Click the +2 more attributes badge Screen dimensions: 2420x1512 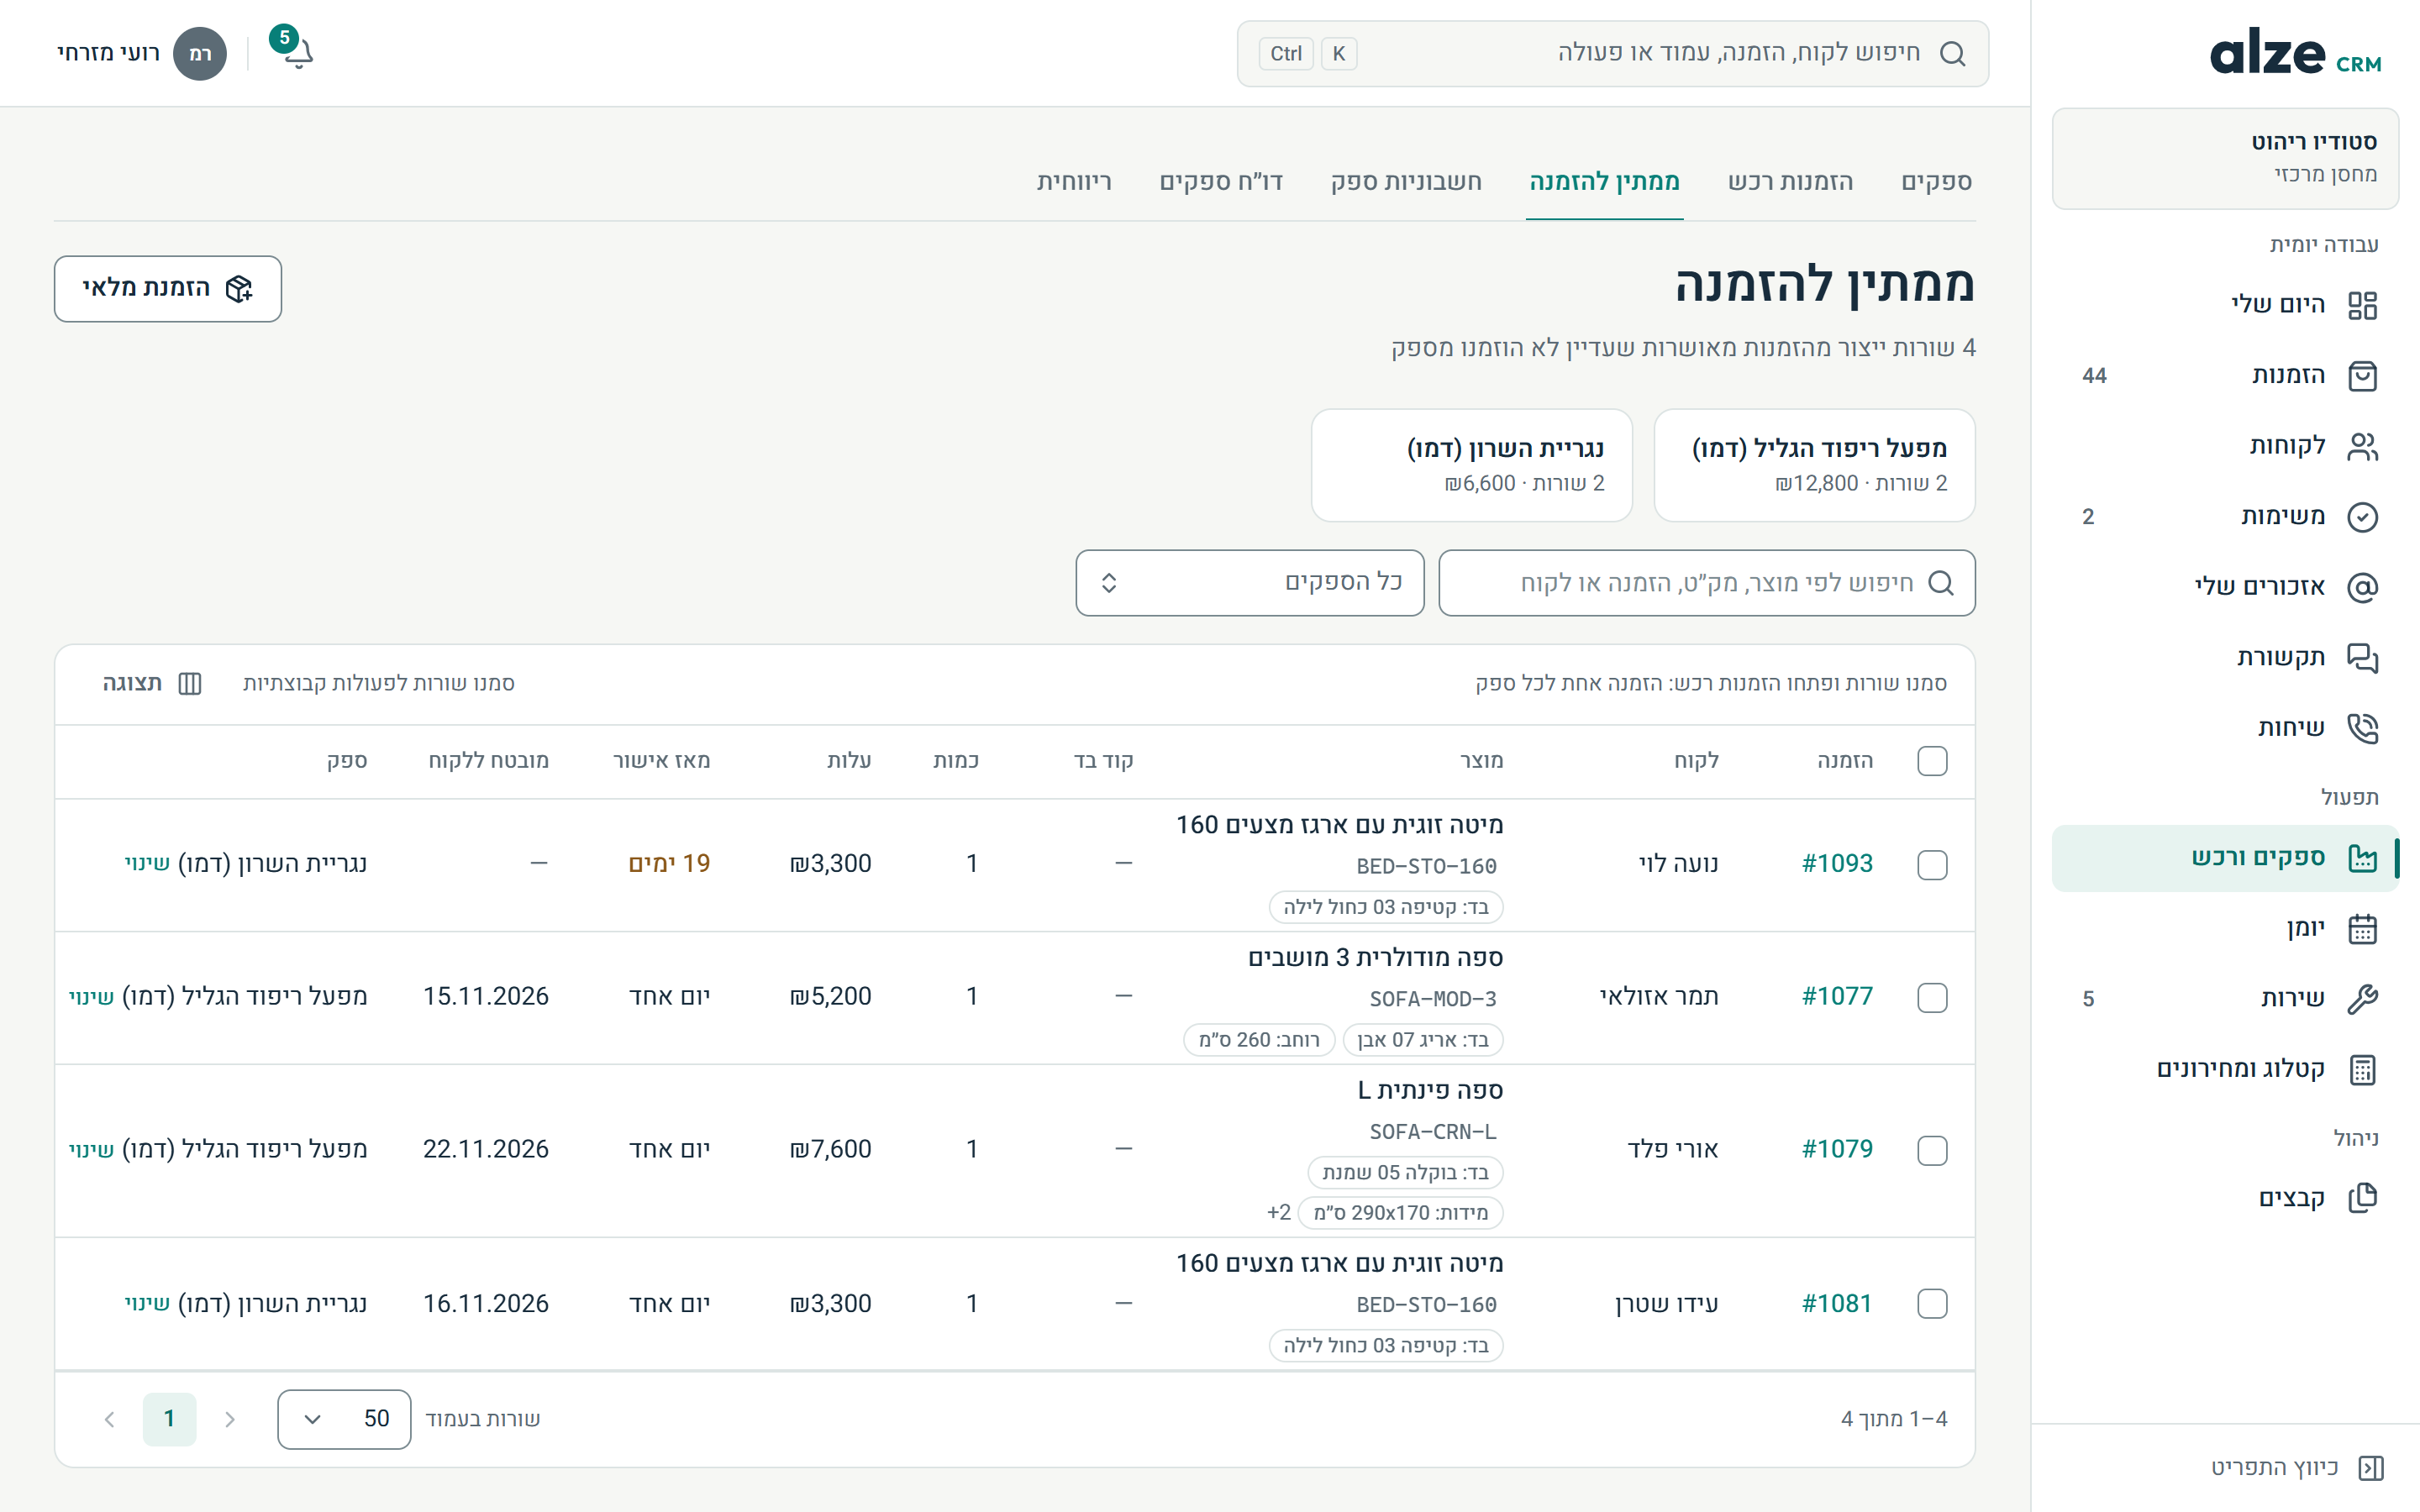[x=1278, y=1213]
